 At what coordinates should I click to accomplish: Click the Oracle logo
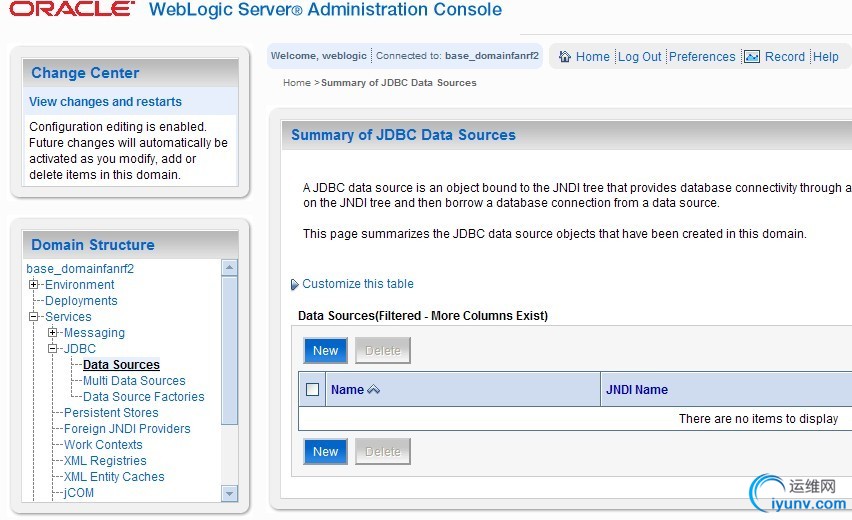point(72,10)
